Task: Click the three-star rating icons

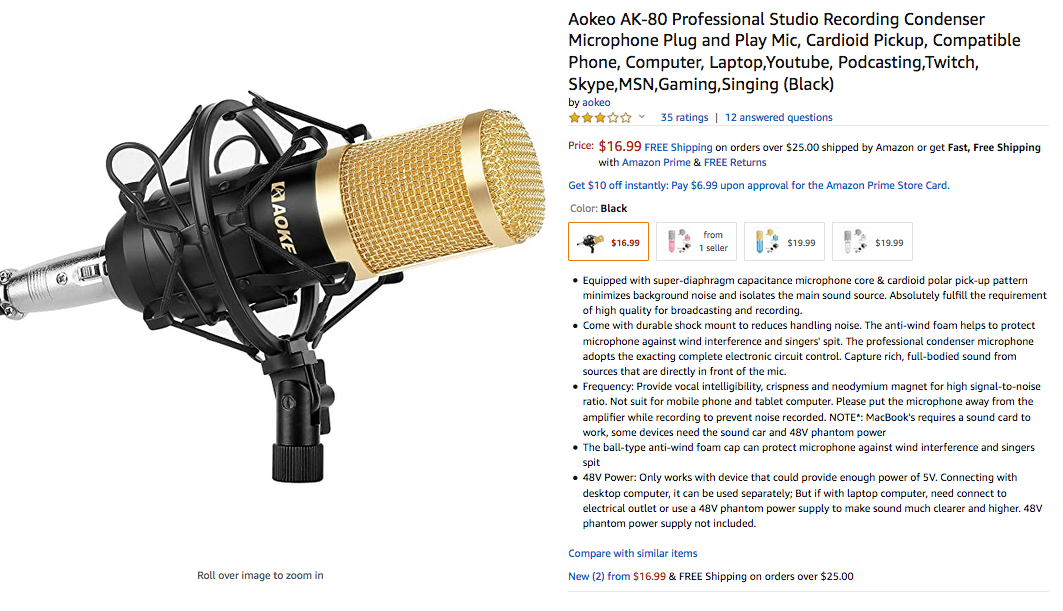Action: click(x=600, y=117)
